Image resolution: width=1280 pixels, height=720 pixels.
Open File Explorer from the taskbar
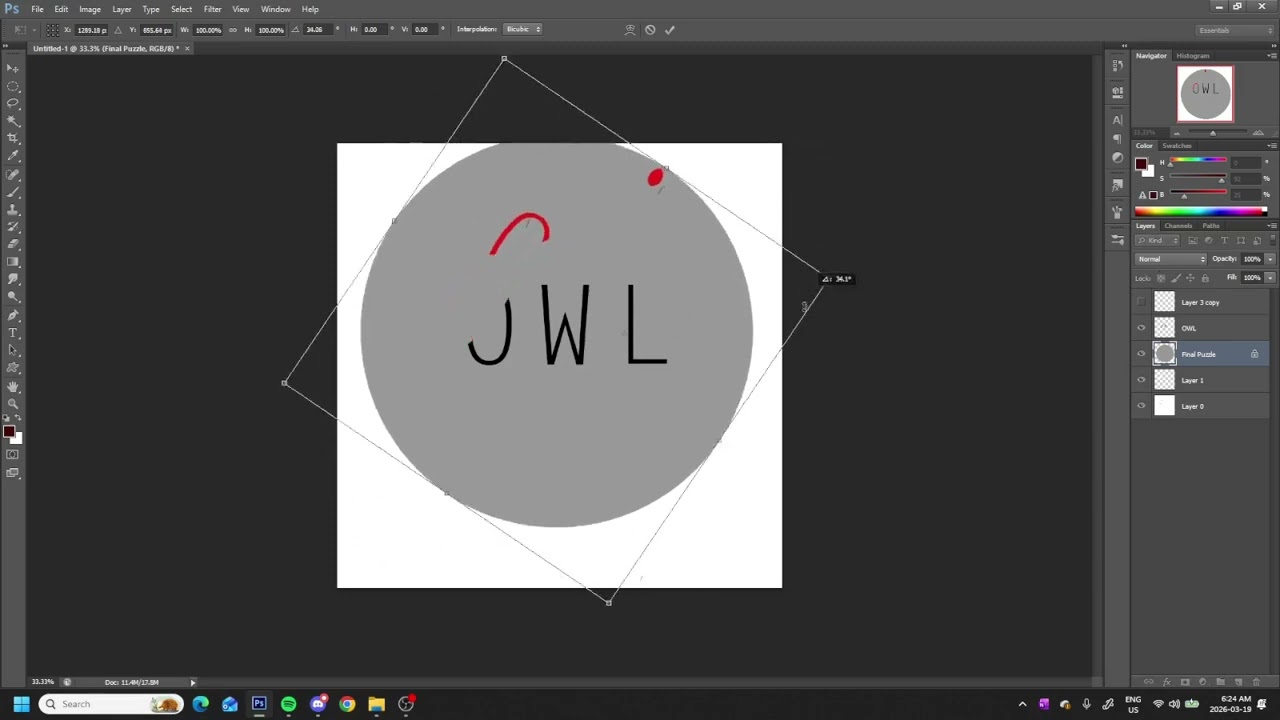pyautogui.click(x=376, y=704)
